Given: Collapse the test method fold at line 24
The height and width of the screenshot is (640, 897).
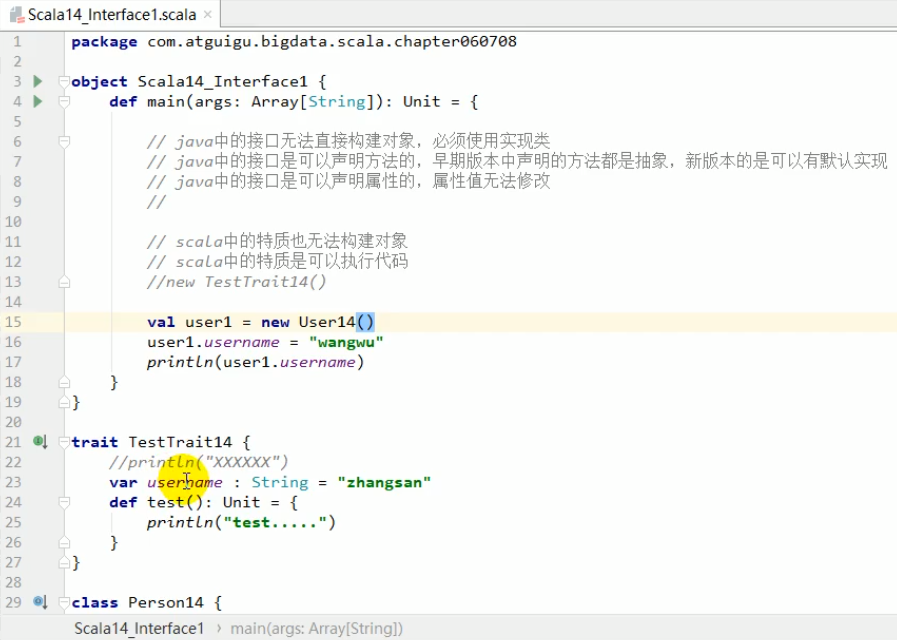Looking at the screenshot, I should click(x=64, y=502).
